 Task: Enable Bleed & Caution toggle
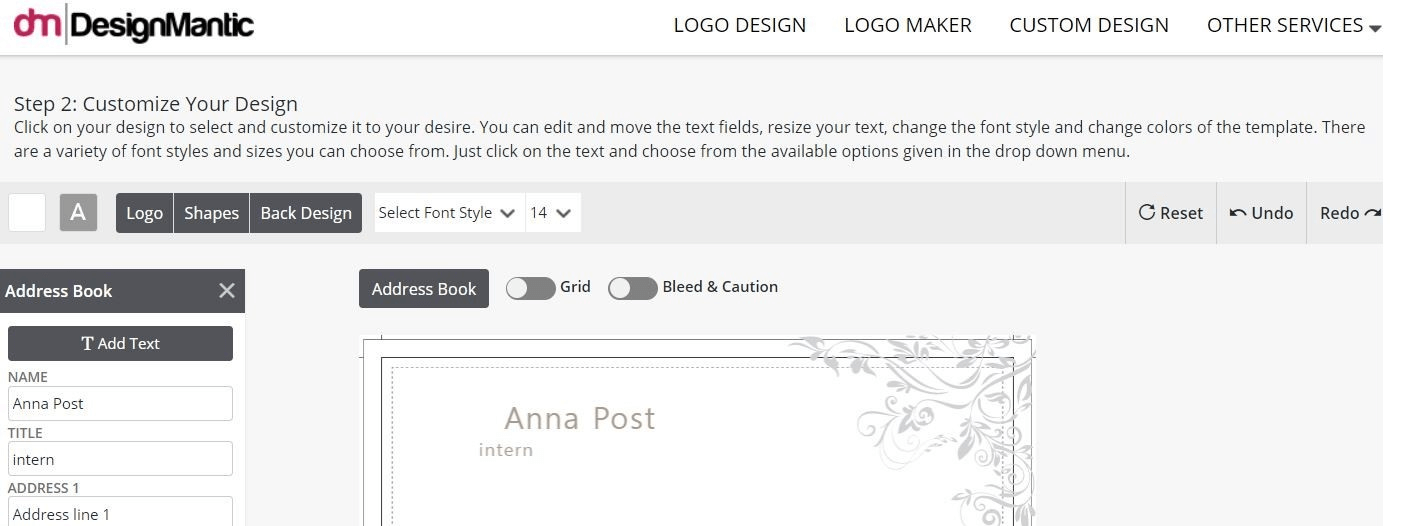(x=632, y=288)
